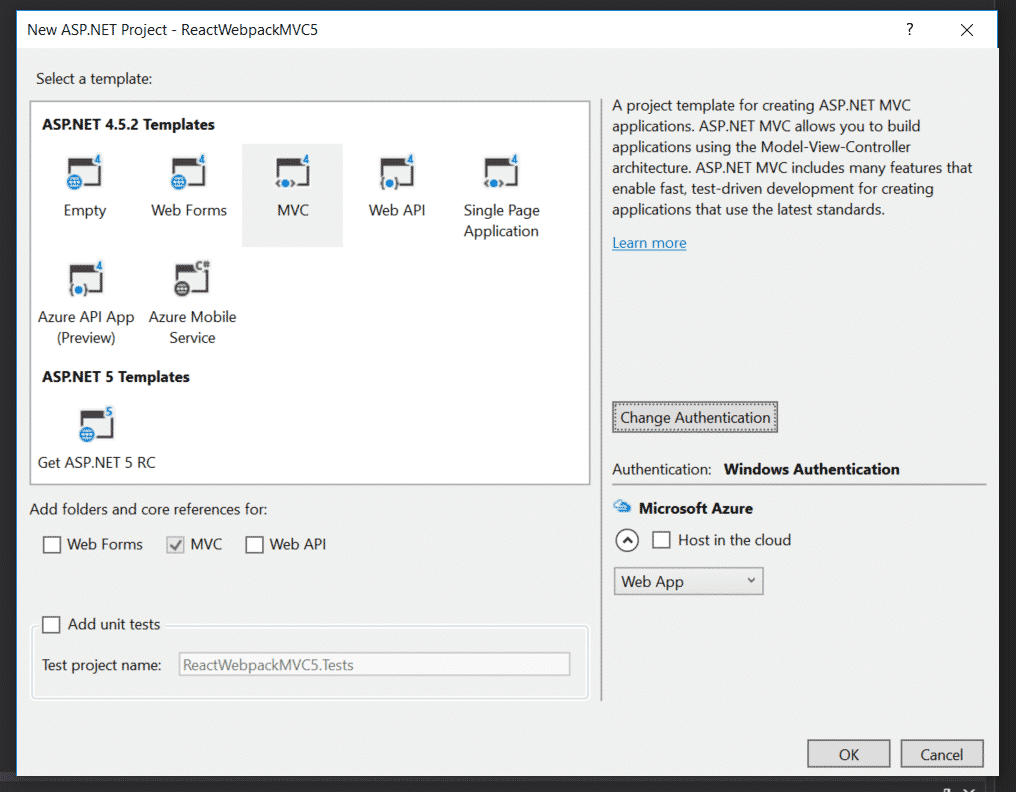Close the New ASP.NET Project dialog
Screen dimensions: 1016x792
[967, 30]
